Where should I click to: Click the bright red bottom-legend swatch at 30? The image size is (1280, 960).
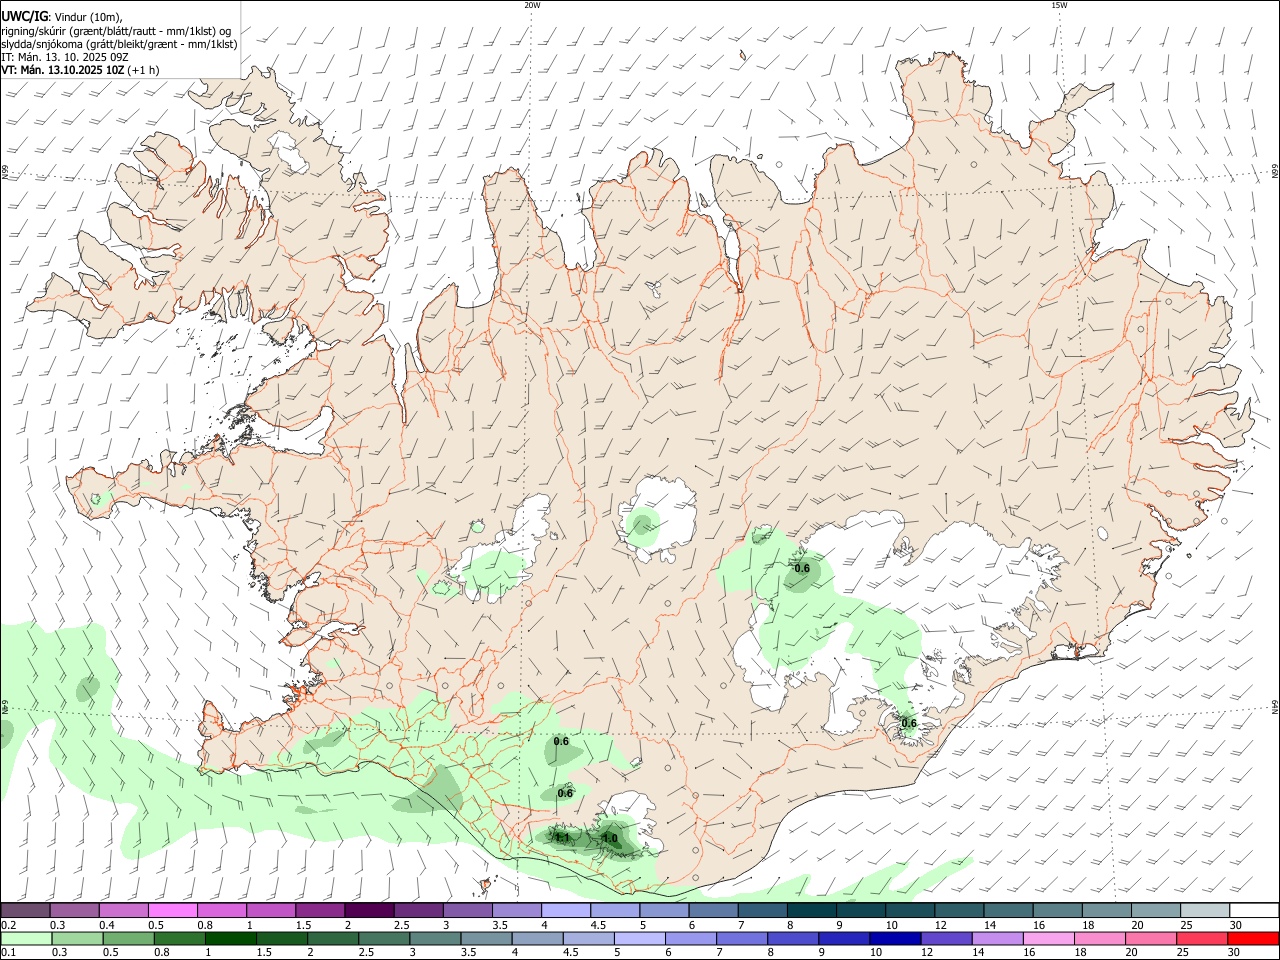(x=1254, y=938)
